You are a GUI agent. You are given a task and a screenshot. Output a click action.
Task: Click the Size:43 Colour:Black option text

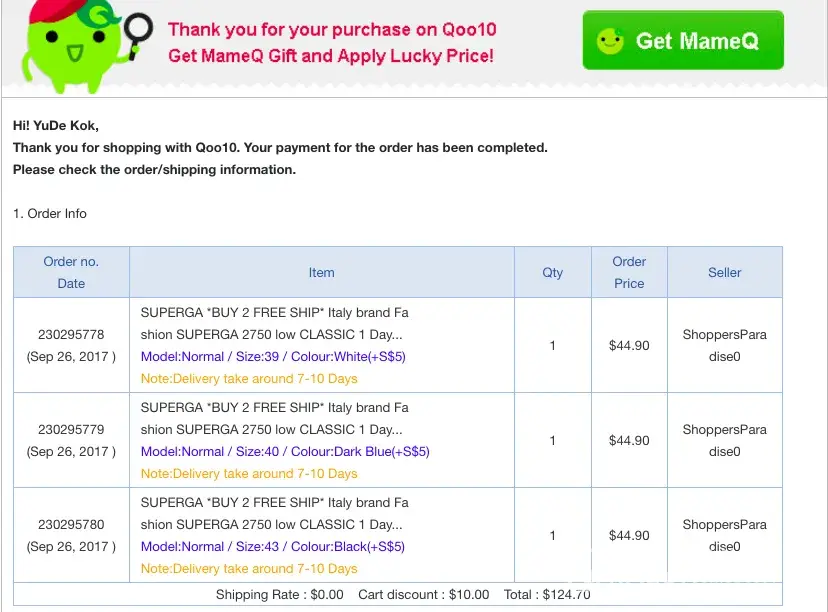(273, 546)
